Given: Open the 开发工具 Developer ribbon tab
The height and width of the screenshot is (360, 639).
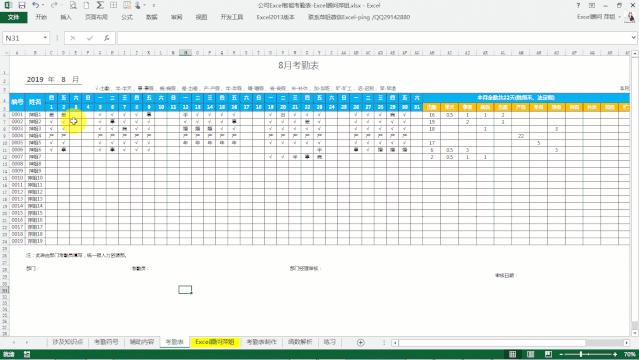Looking at the screenshot, I should pos(232,17).
